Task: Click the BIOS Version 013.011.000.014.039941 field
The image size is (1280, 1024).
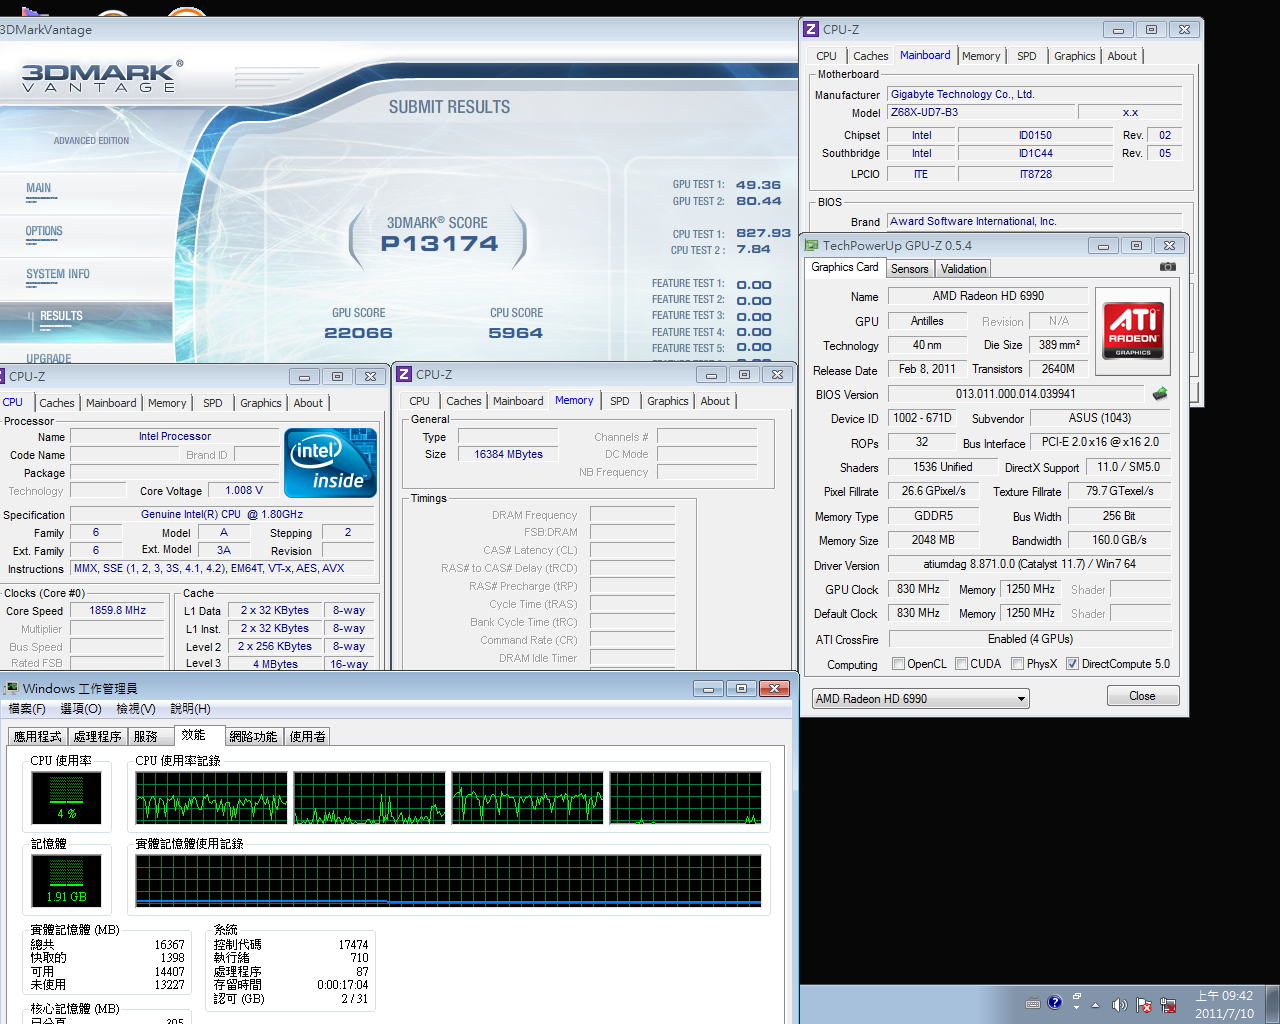Action: (1015, 394)
